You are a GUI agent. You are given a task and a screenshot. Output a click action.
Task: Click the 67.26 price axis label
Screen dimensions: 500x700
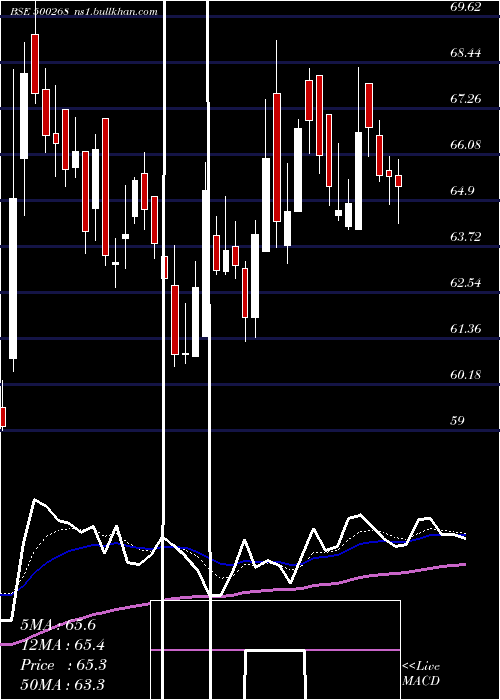[466, 99]
